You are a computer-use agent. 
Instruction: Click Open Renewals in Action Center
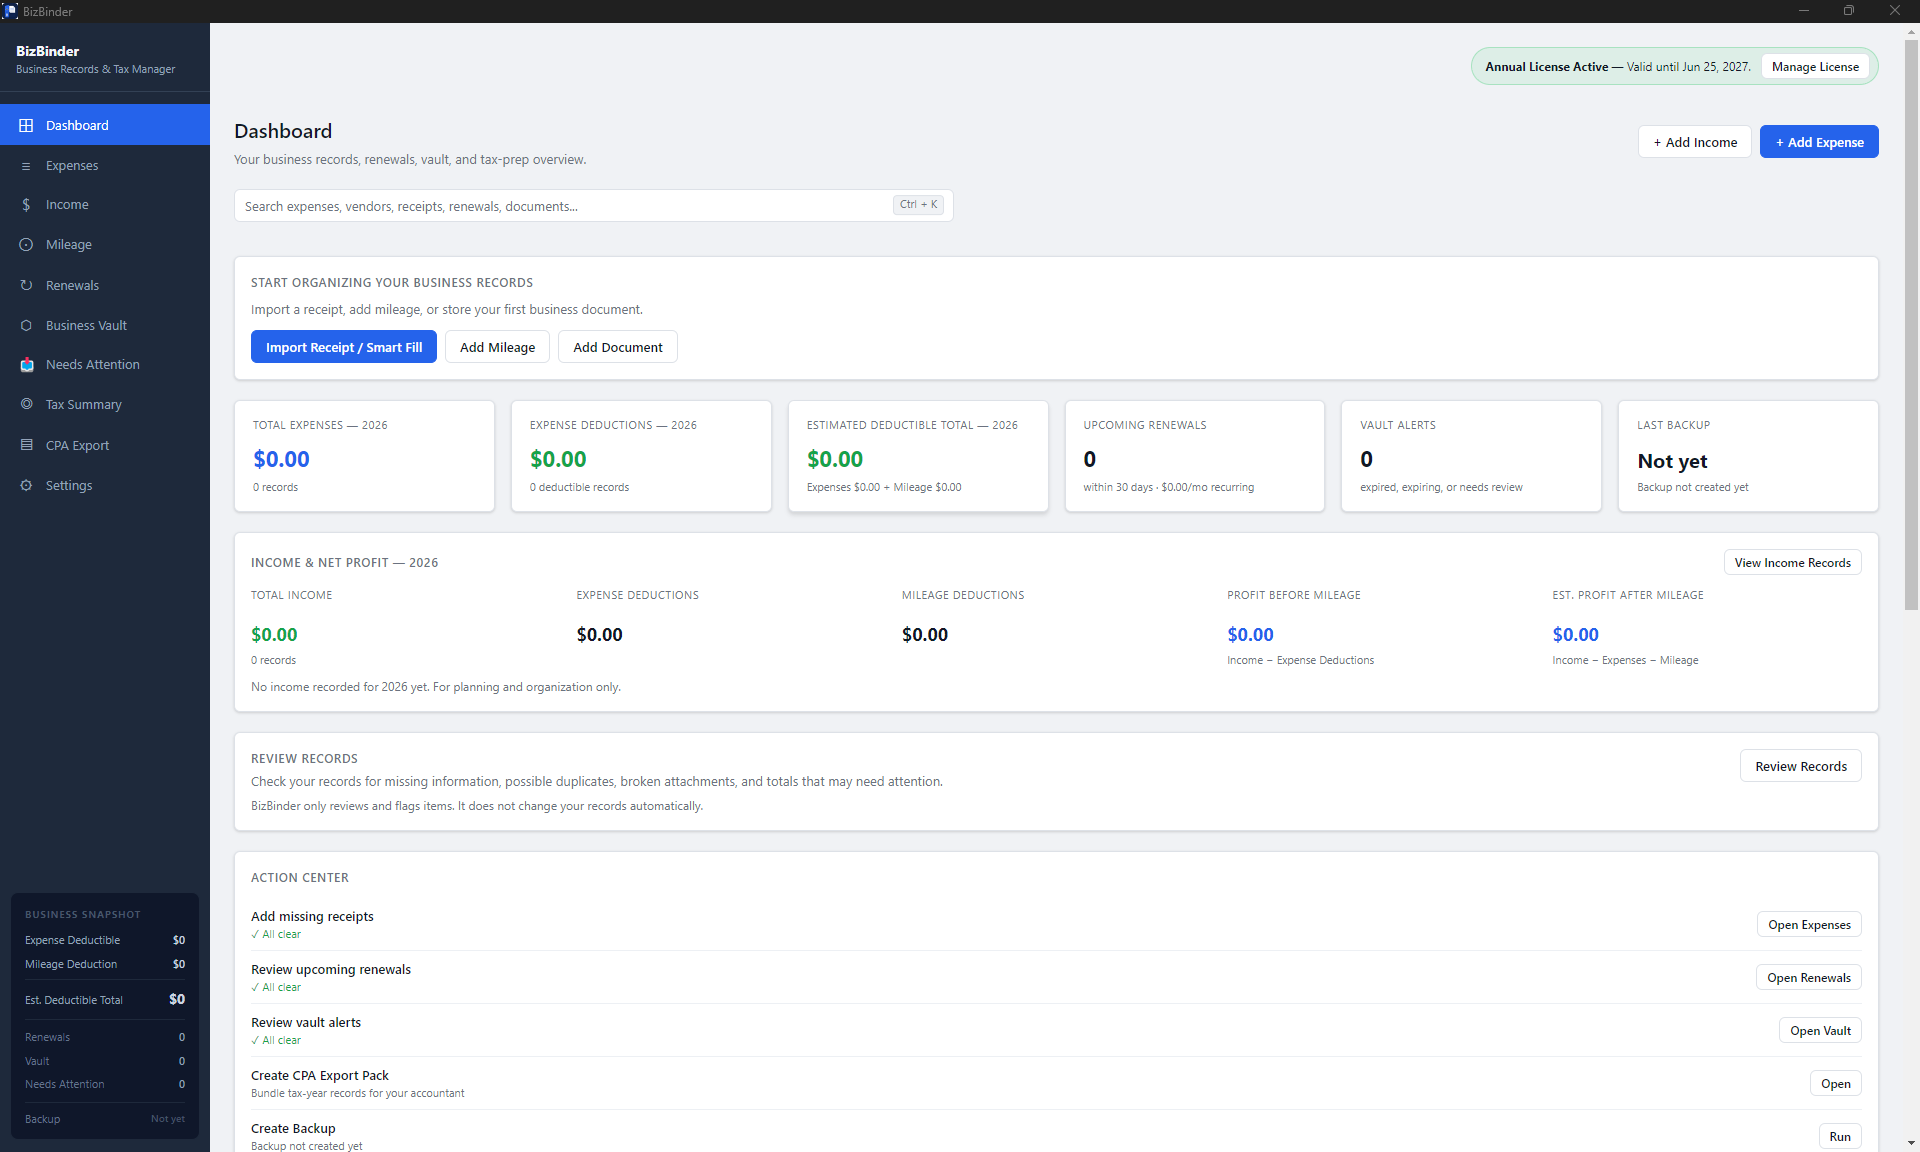pos(1808,978)
